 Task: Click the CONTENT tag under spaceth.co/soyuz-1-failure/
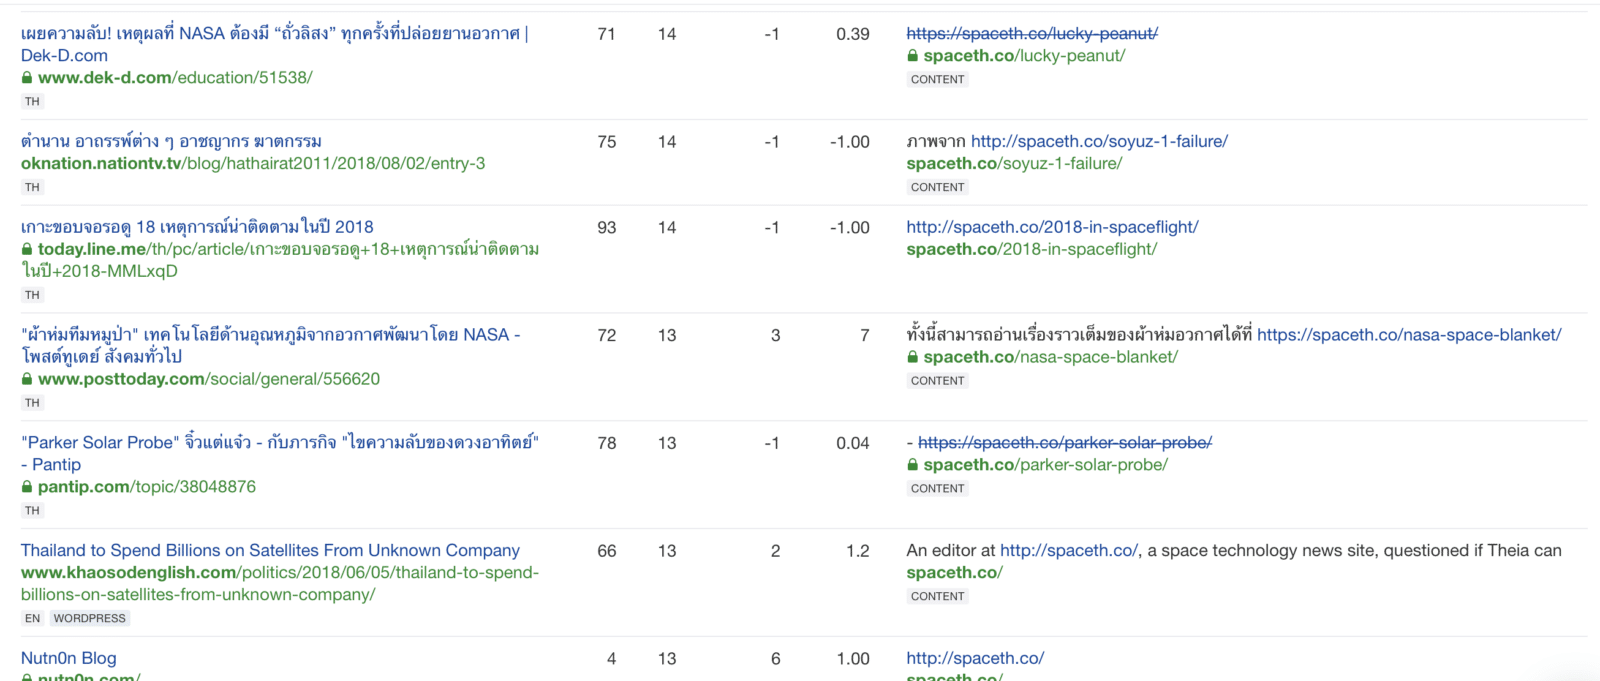point(937,188)
